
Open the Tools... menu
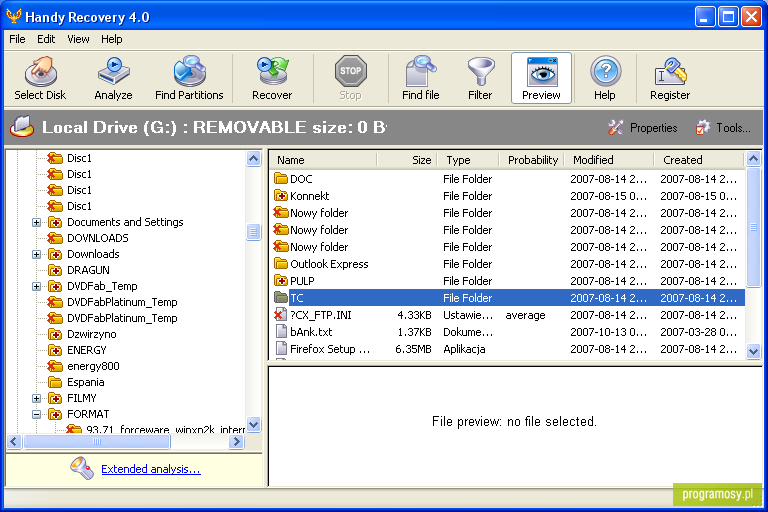(x=723, y=128)
